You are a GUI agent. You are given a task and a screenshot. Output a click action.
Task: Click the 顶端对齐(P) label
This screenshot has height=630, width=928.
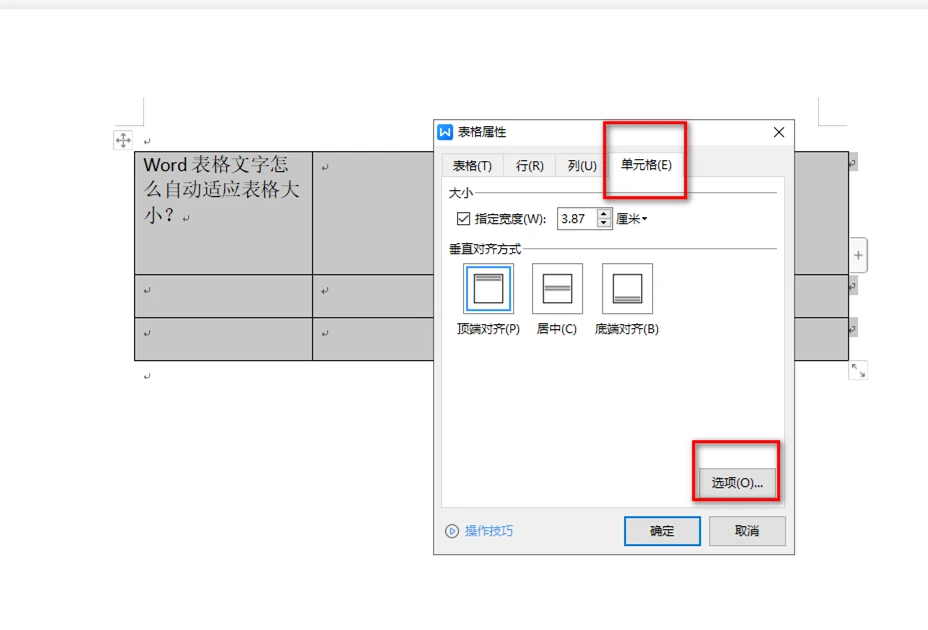point(488,329)
